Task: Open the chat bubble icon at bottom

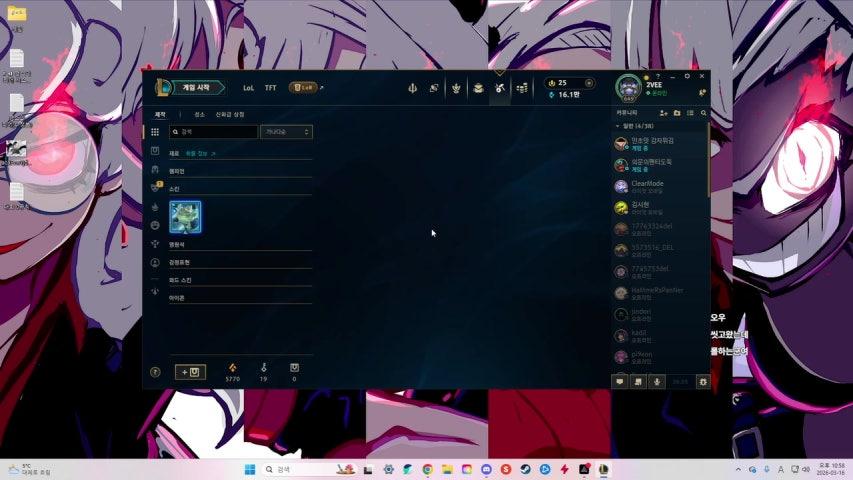Action: [620, 382]
